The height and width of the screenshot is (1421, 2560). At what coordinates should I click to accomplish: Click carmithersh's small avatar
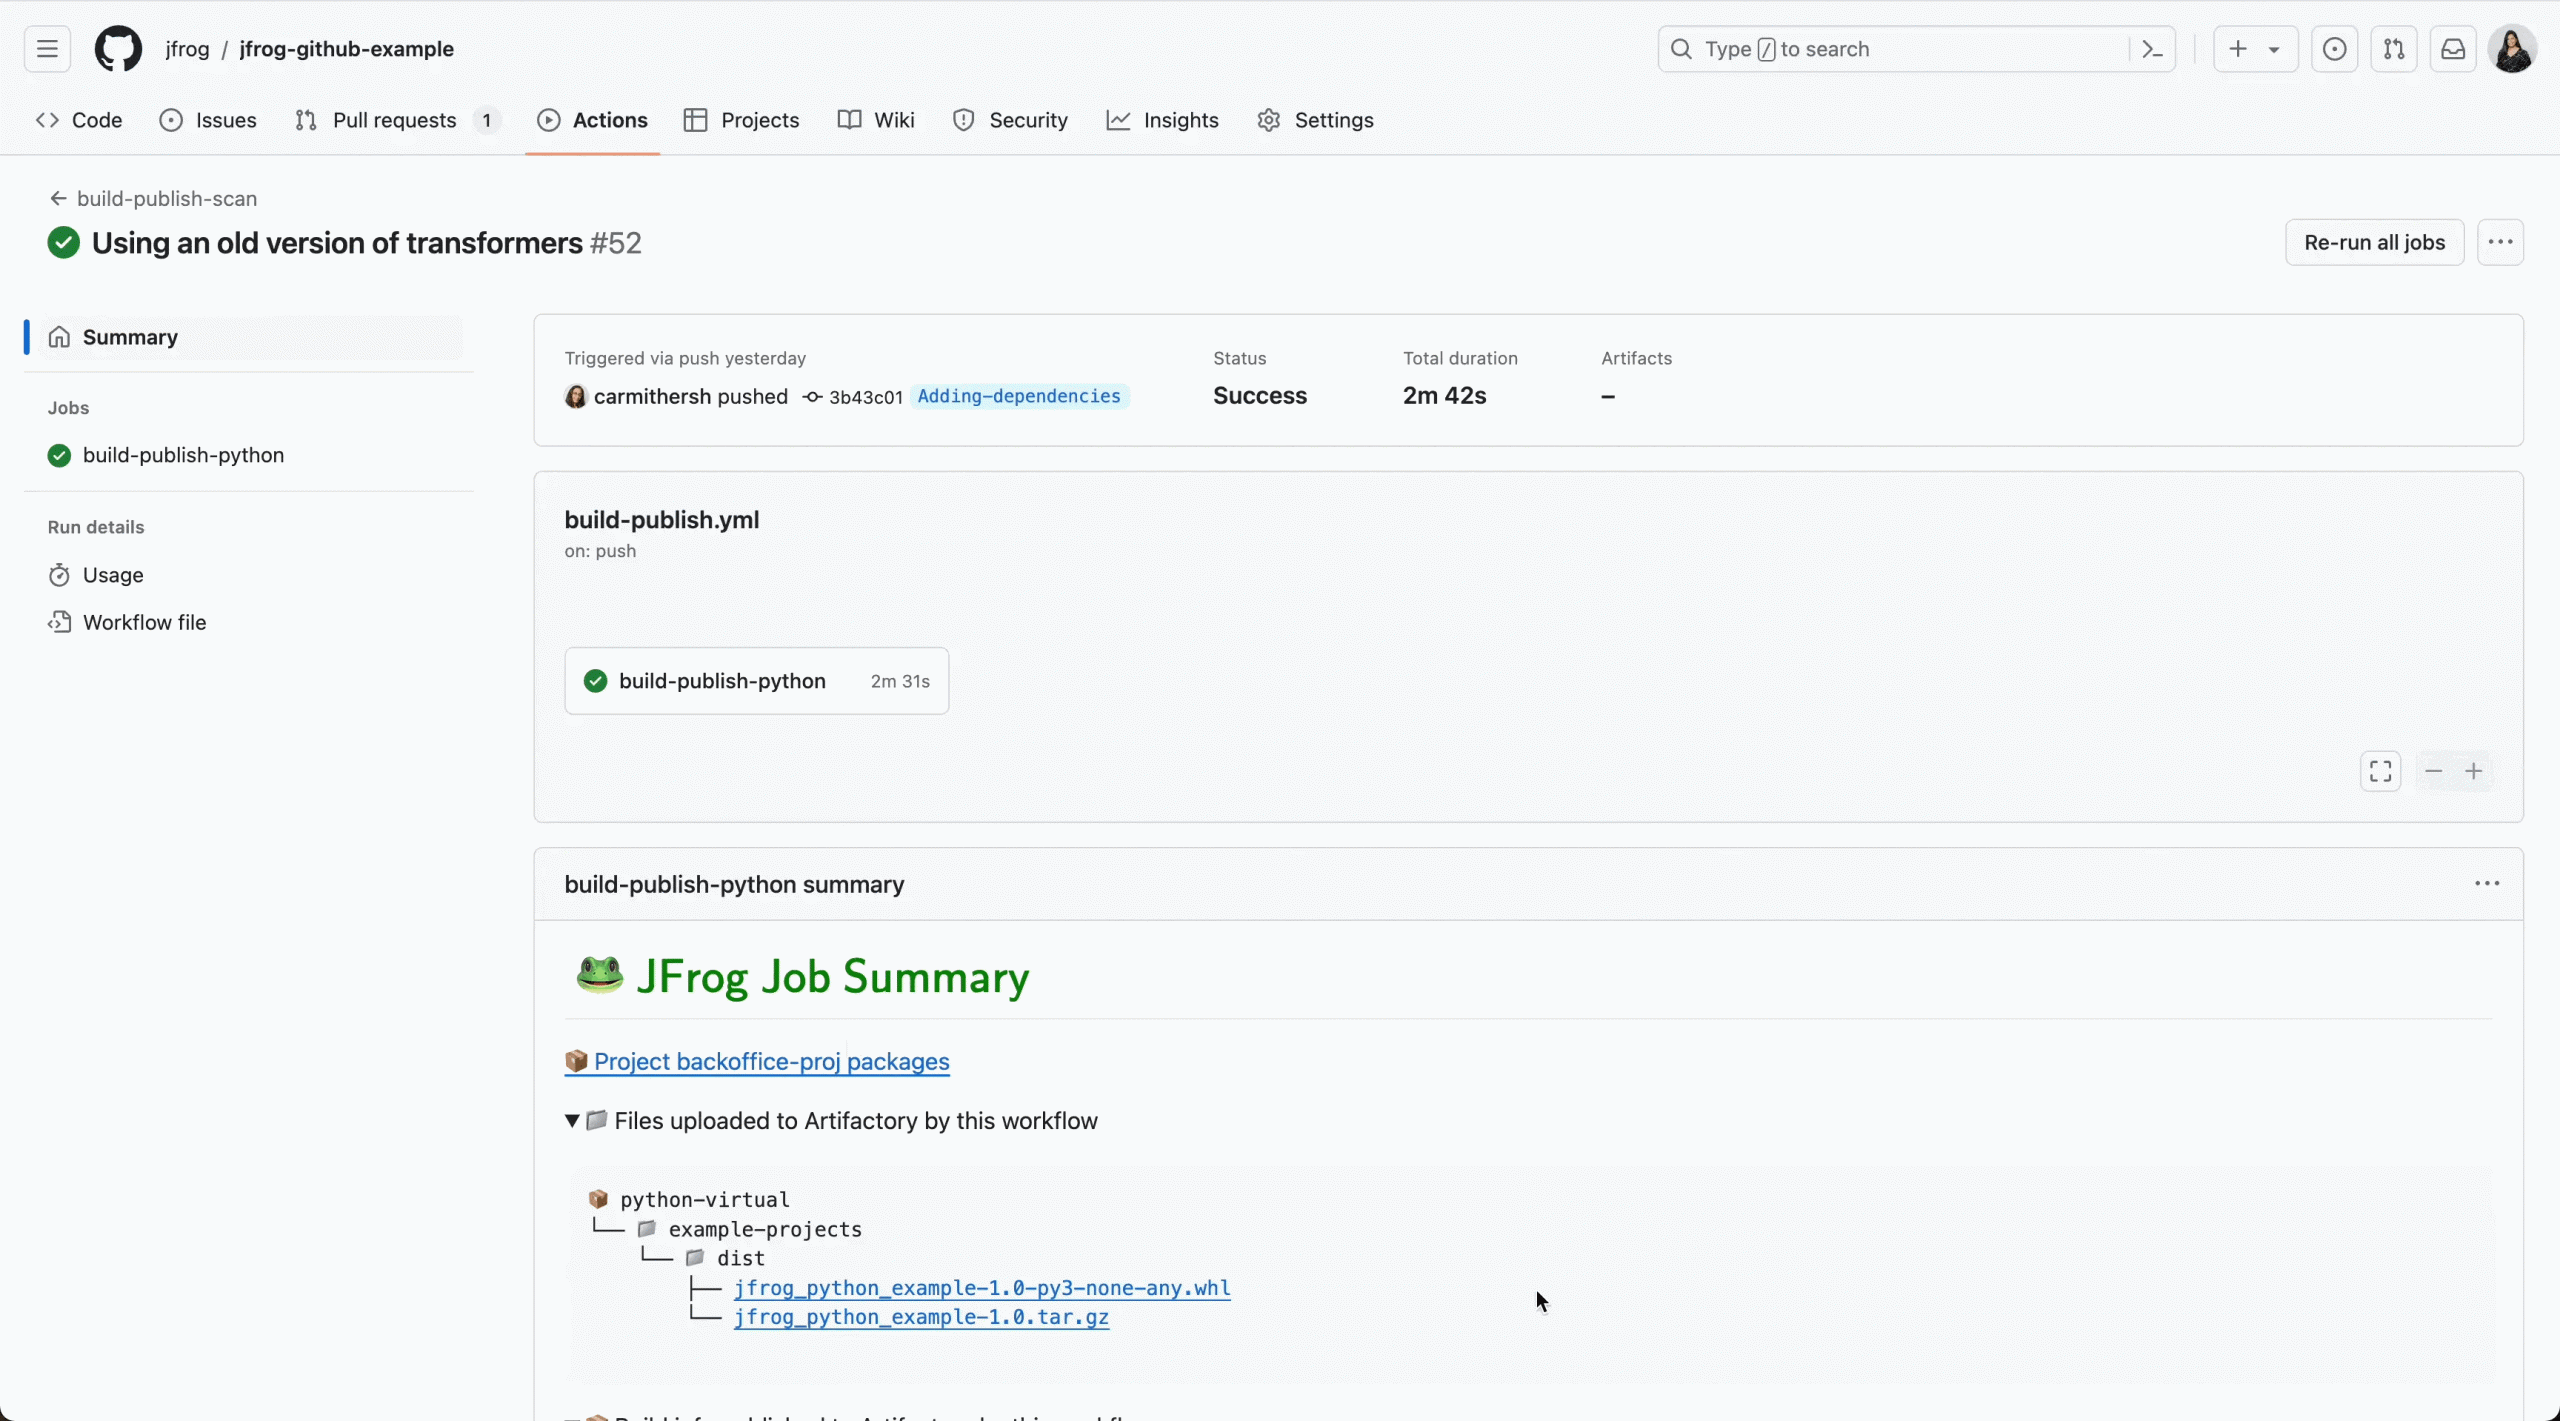pos(576,397)
